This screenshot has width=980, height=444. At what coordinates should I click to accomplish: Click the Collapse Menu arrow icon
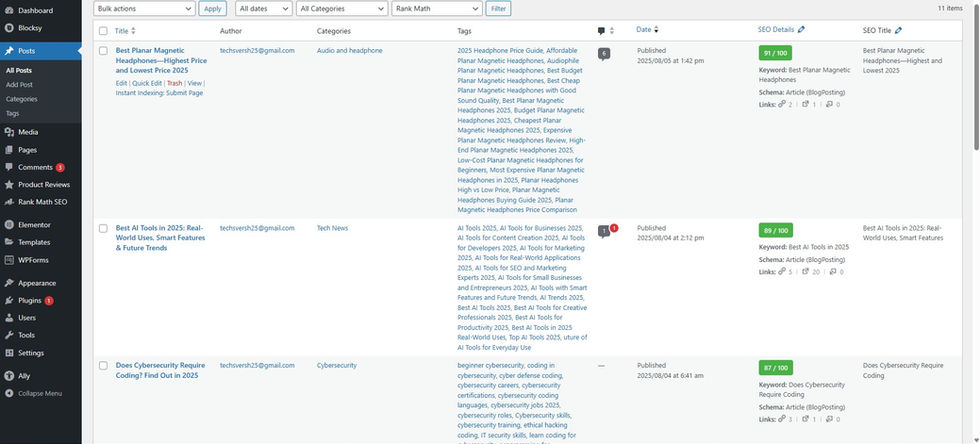(x=9, y=394)
